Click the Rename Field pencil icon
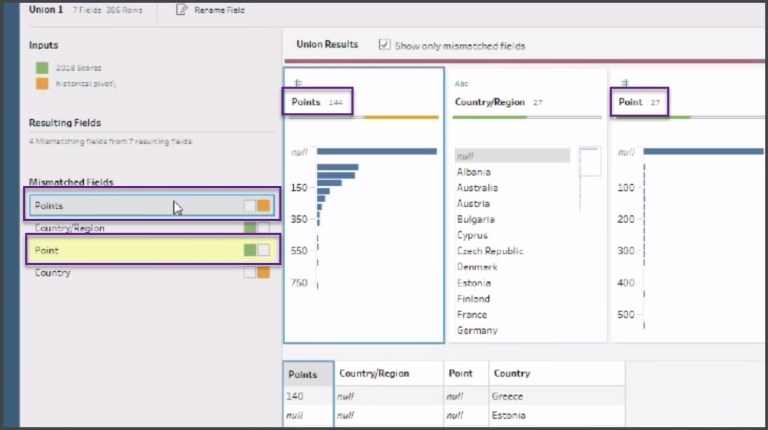This screenshot has width=768, height=430. coord(181,10)
